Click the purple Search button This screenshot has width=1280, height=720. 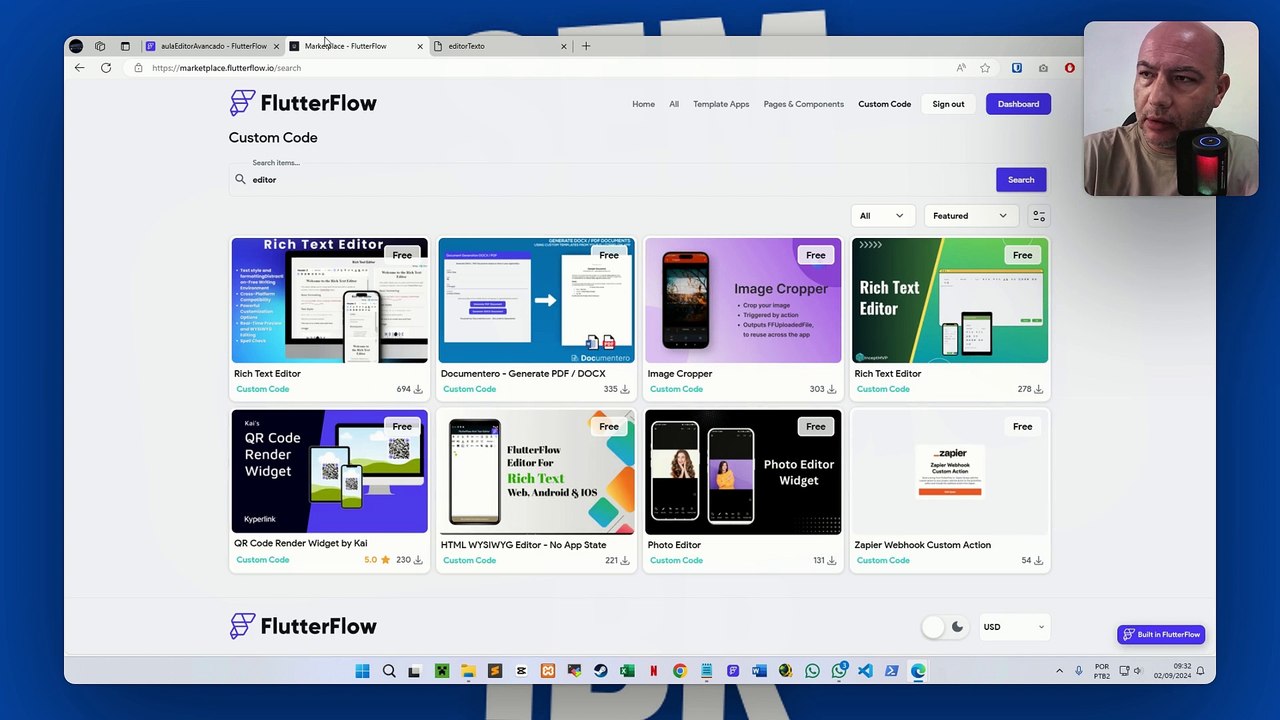tap(1021, 180)
